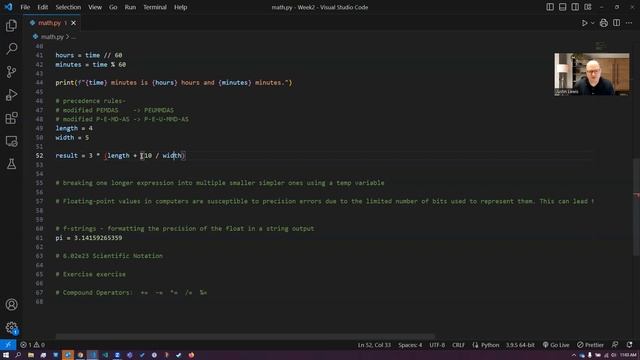Toggle the bottom panel layout
Image resolution: width=640 pixels, height=360 pixels.
click(562, 7)
